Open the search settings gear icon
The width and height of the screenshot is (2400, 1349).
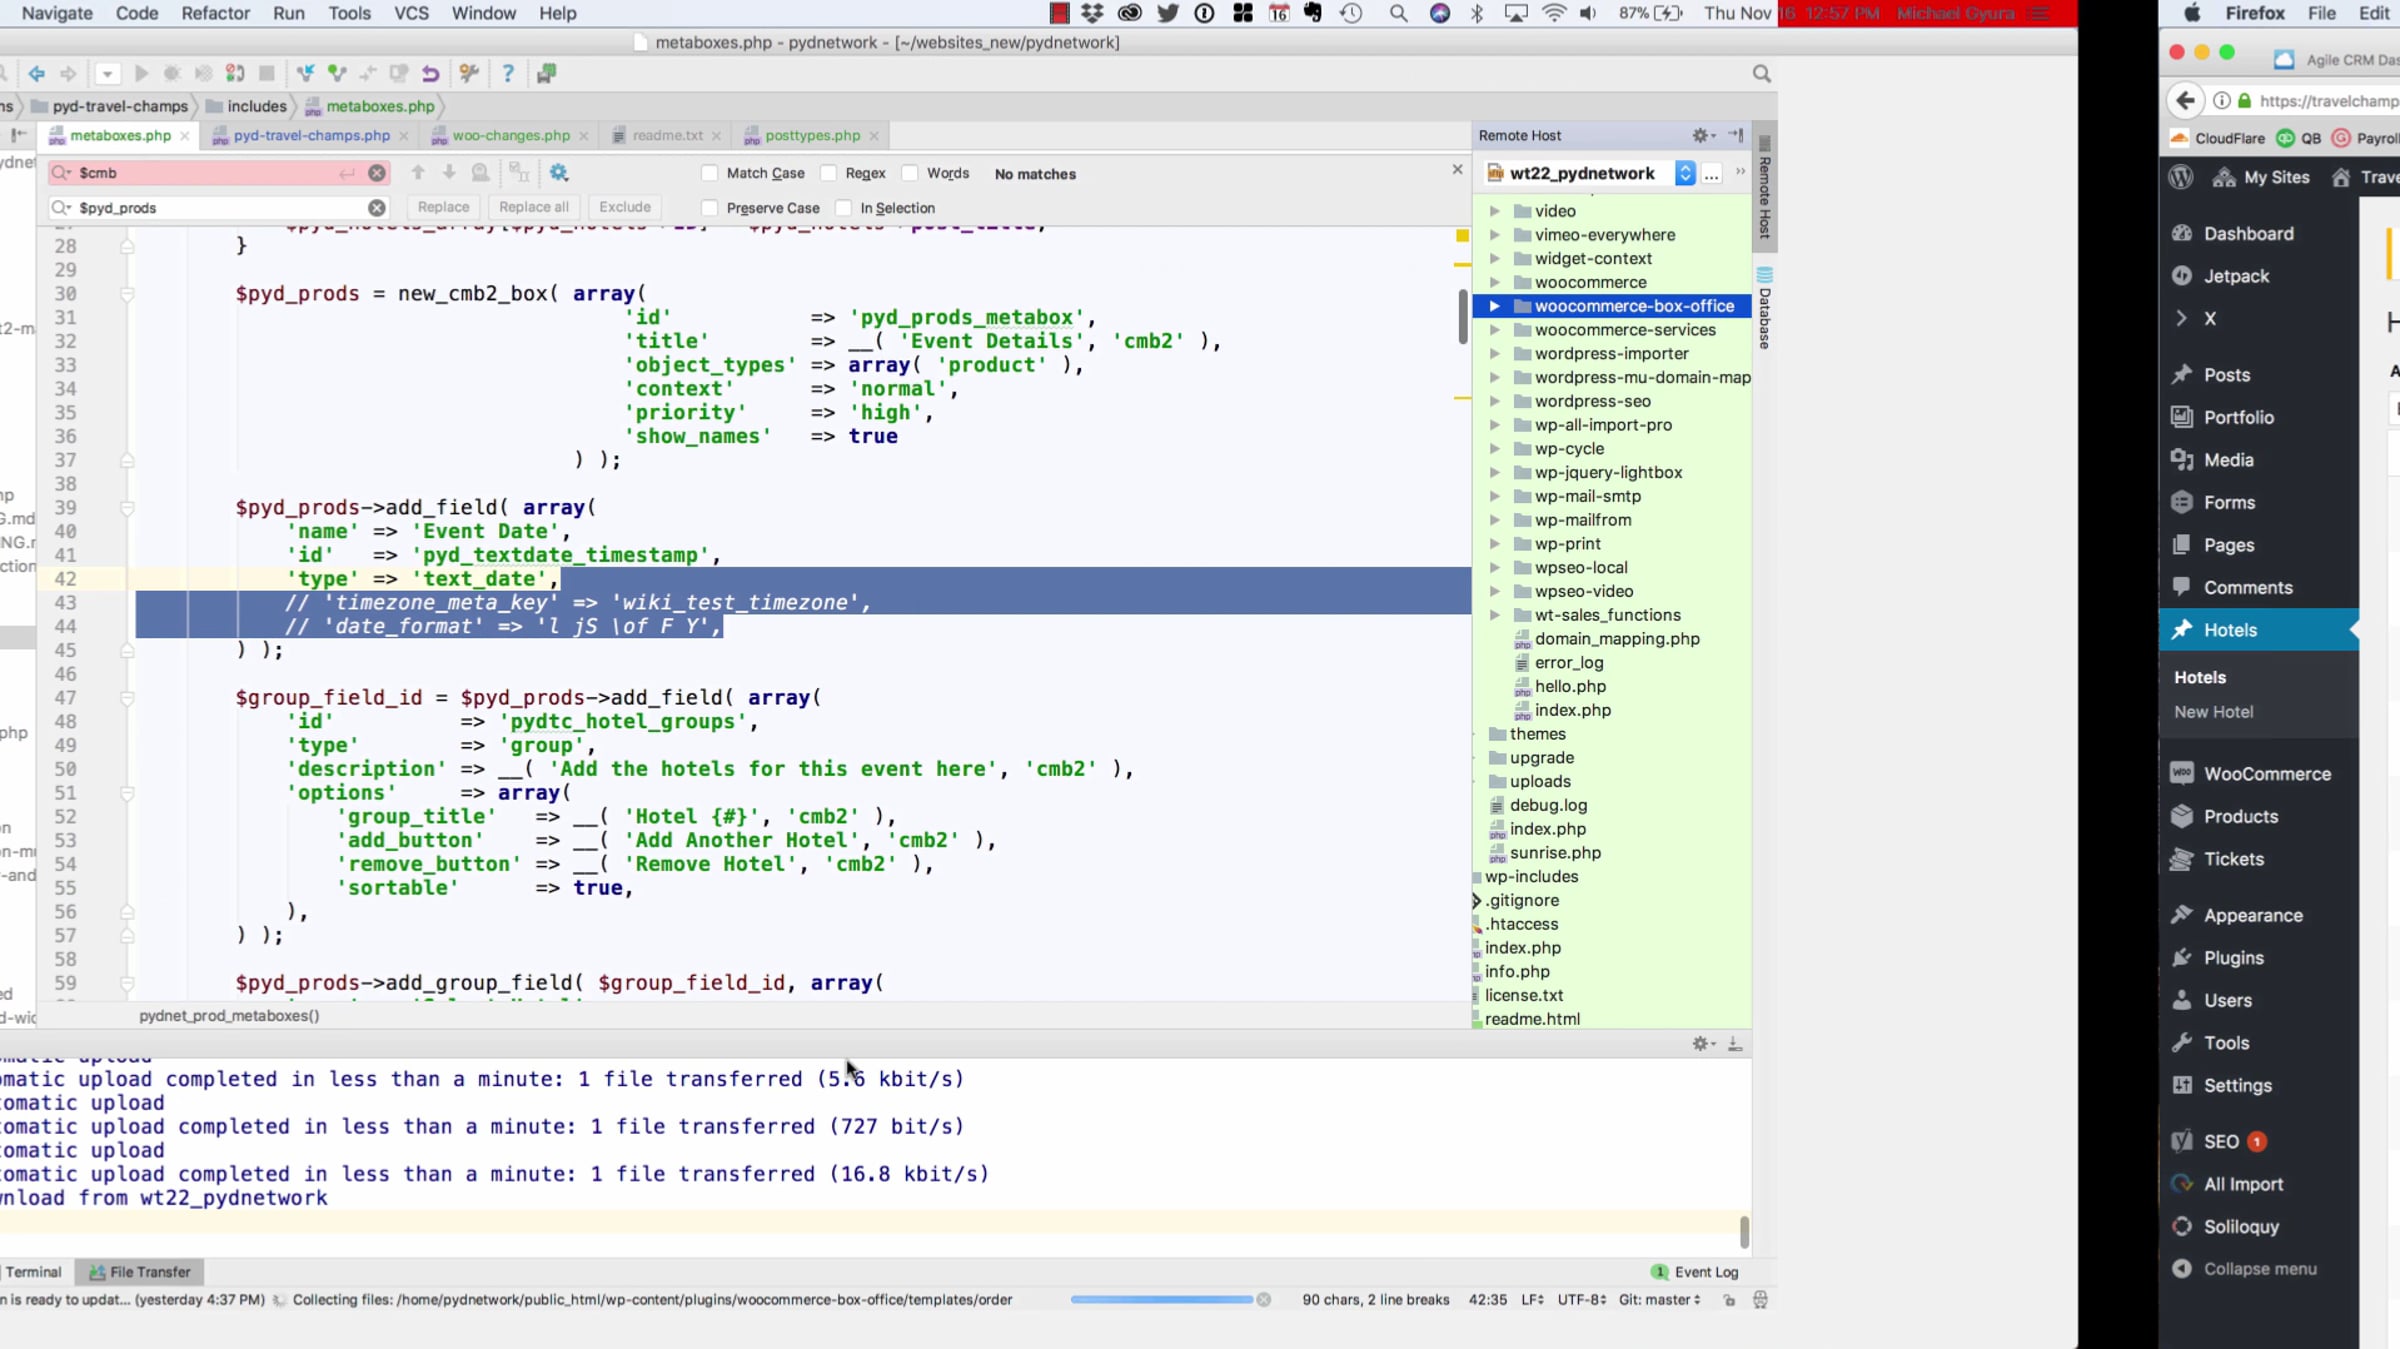click(559, 173)
